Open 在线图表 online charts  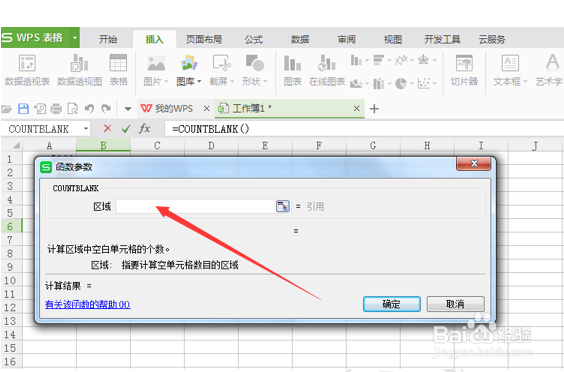[x=327, y=71]
